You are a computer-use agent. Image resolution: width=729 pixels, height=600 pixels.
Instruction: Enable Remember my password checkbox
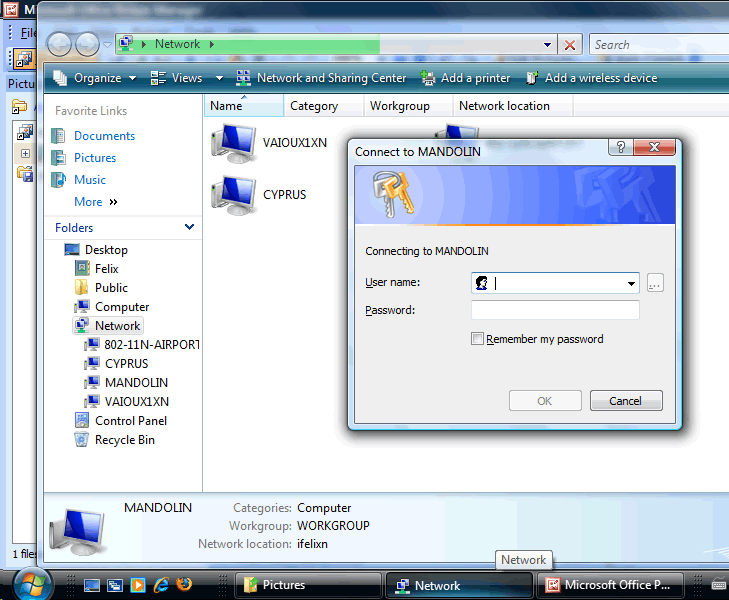pyautogui.click(x=477, y=339)
